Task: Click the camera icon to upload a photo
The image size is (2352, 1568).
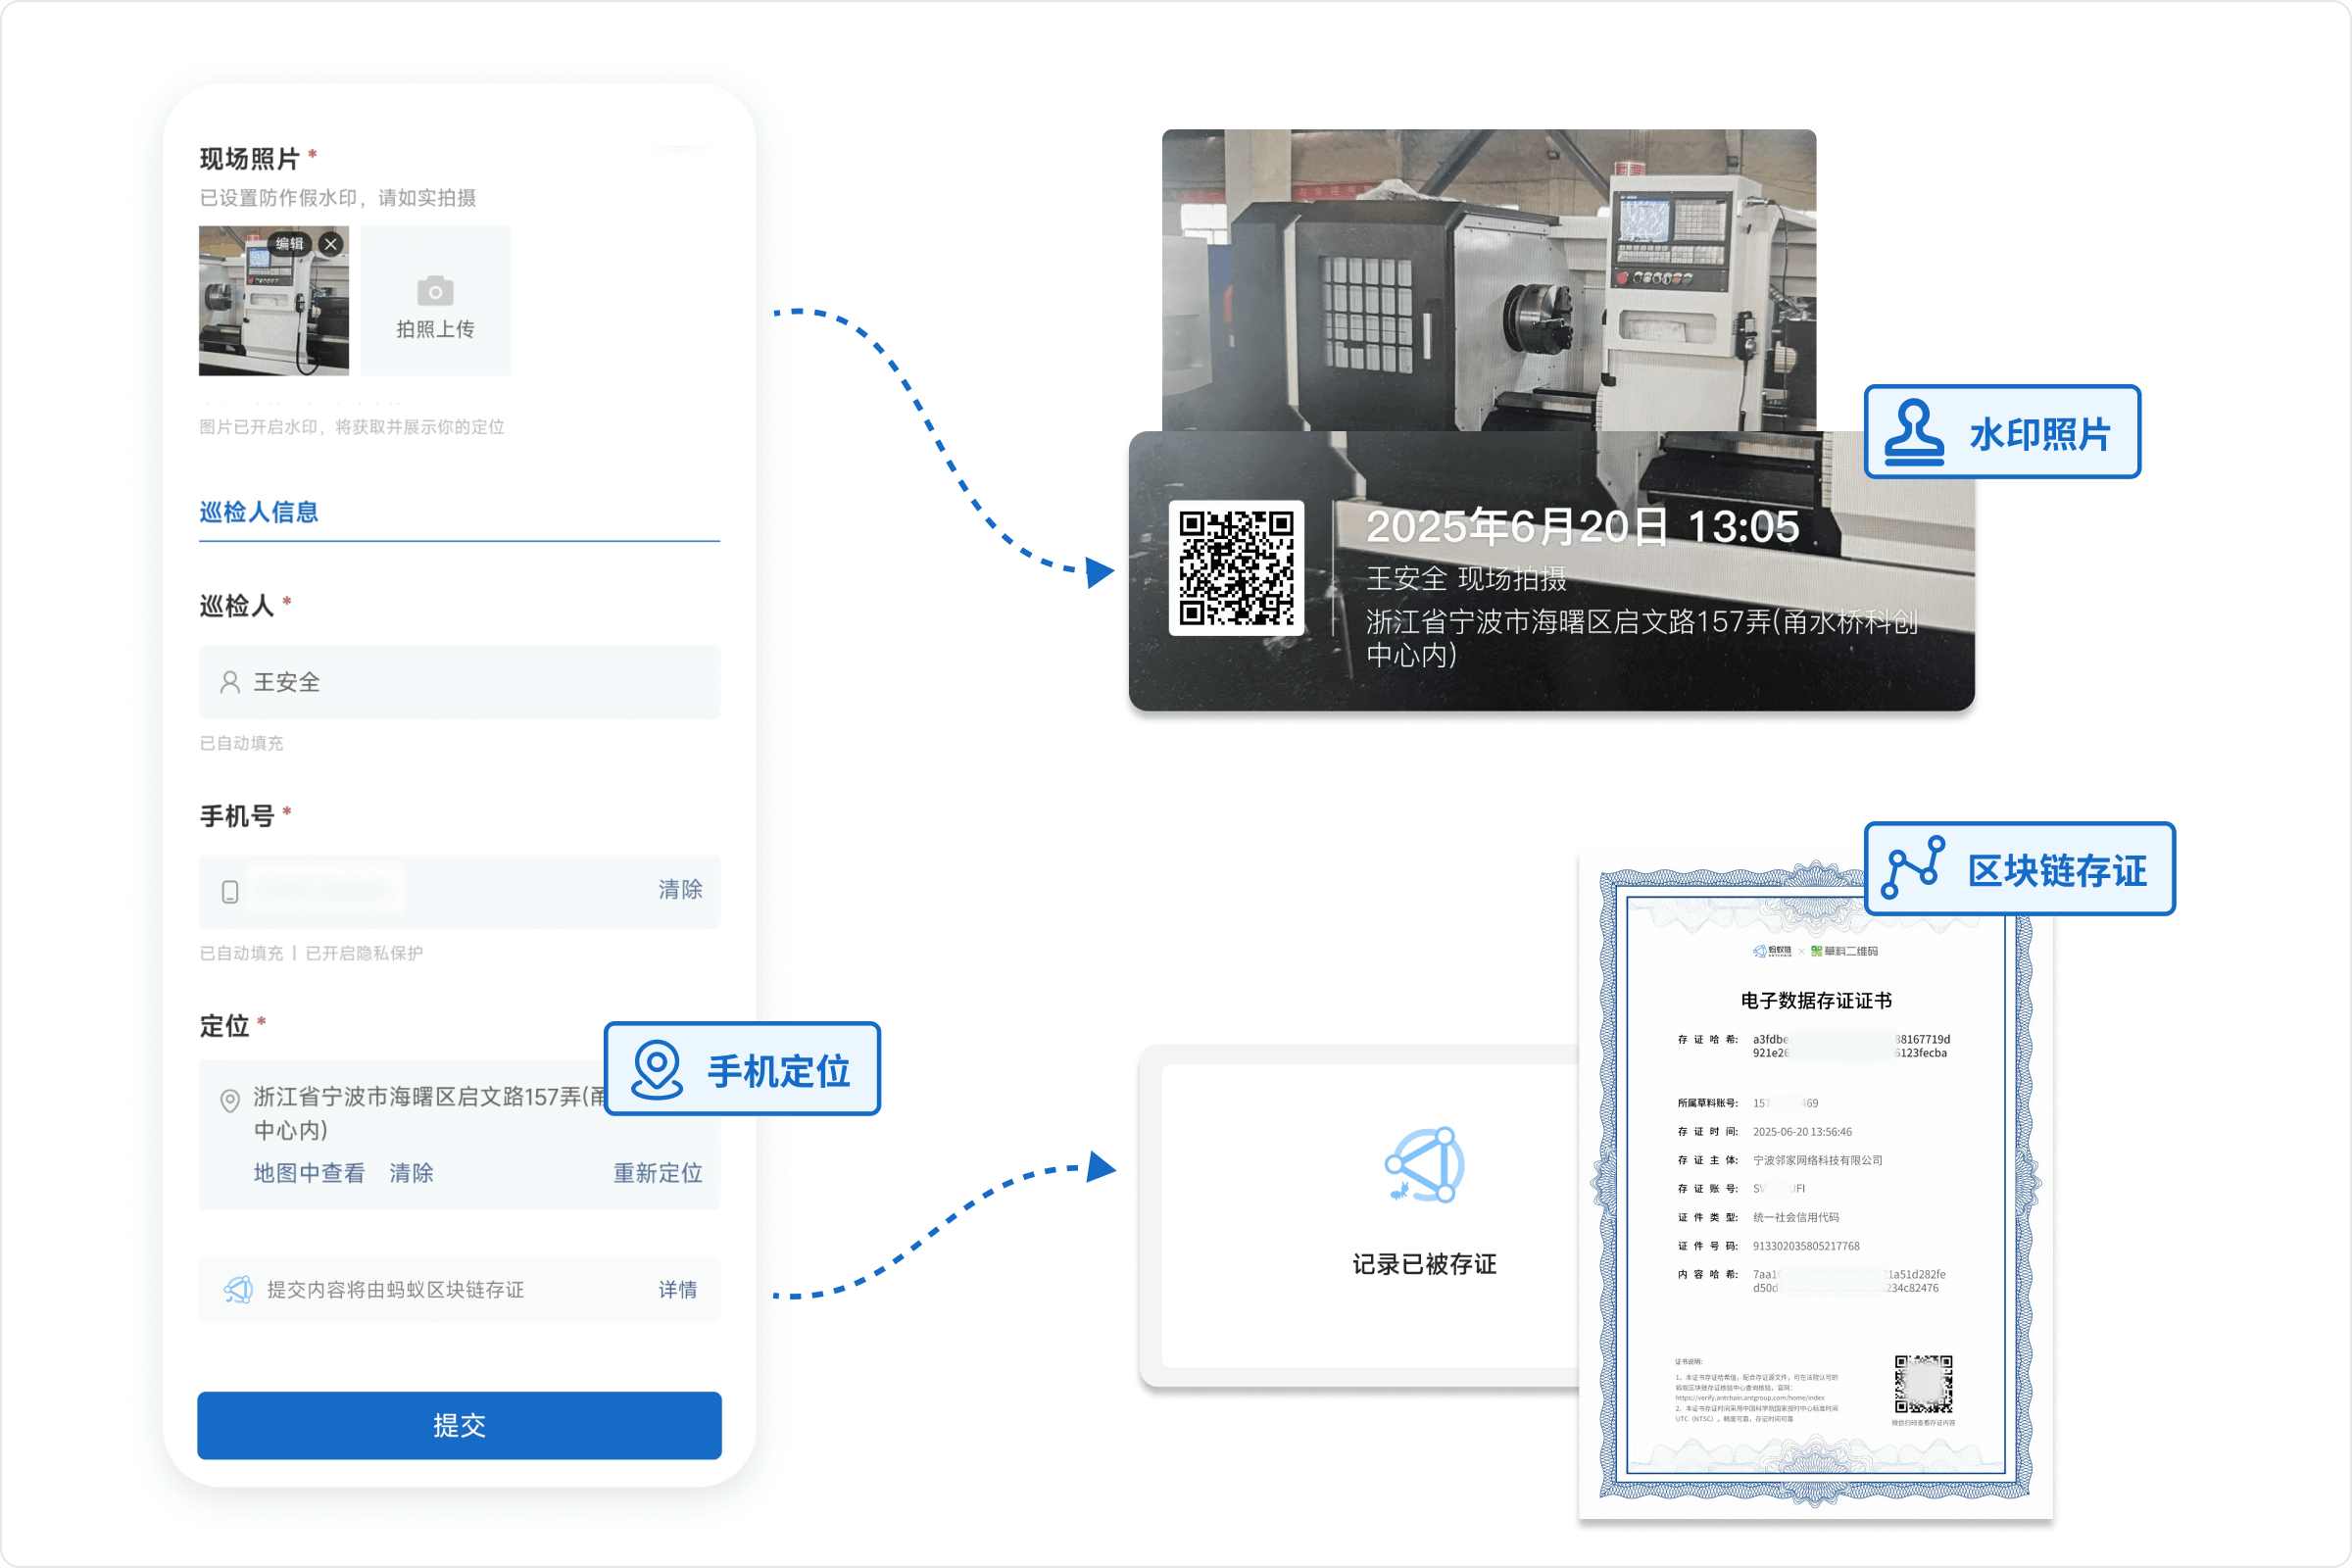Action: (435, 292)
